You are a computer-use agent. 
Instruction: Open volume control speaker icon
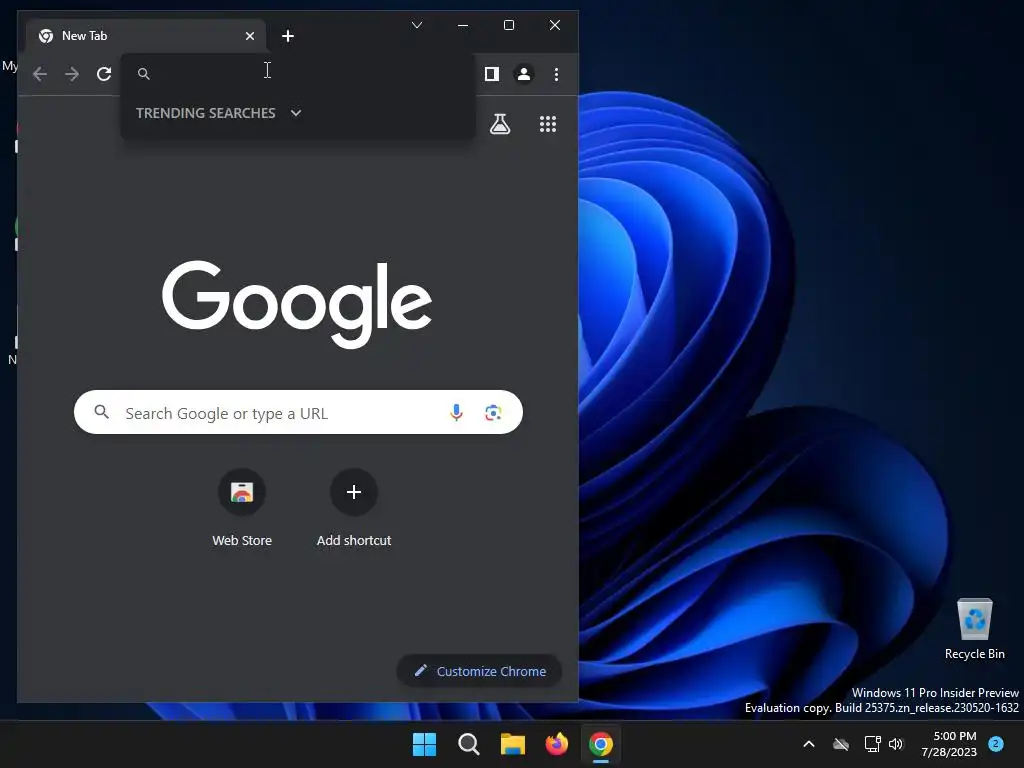[x=896, y=744]
